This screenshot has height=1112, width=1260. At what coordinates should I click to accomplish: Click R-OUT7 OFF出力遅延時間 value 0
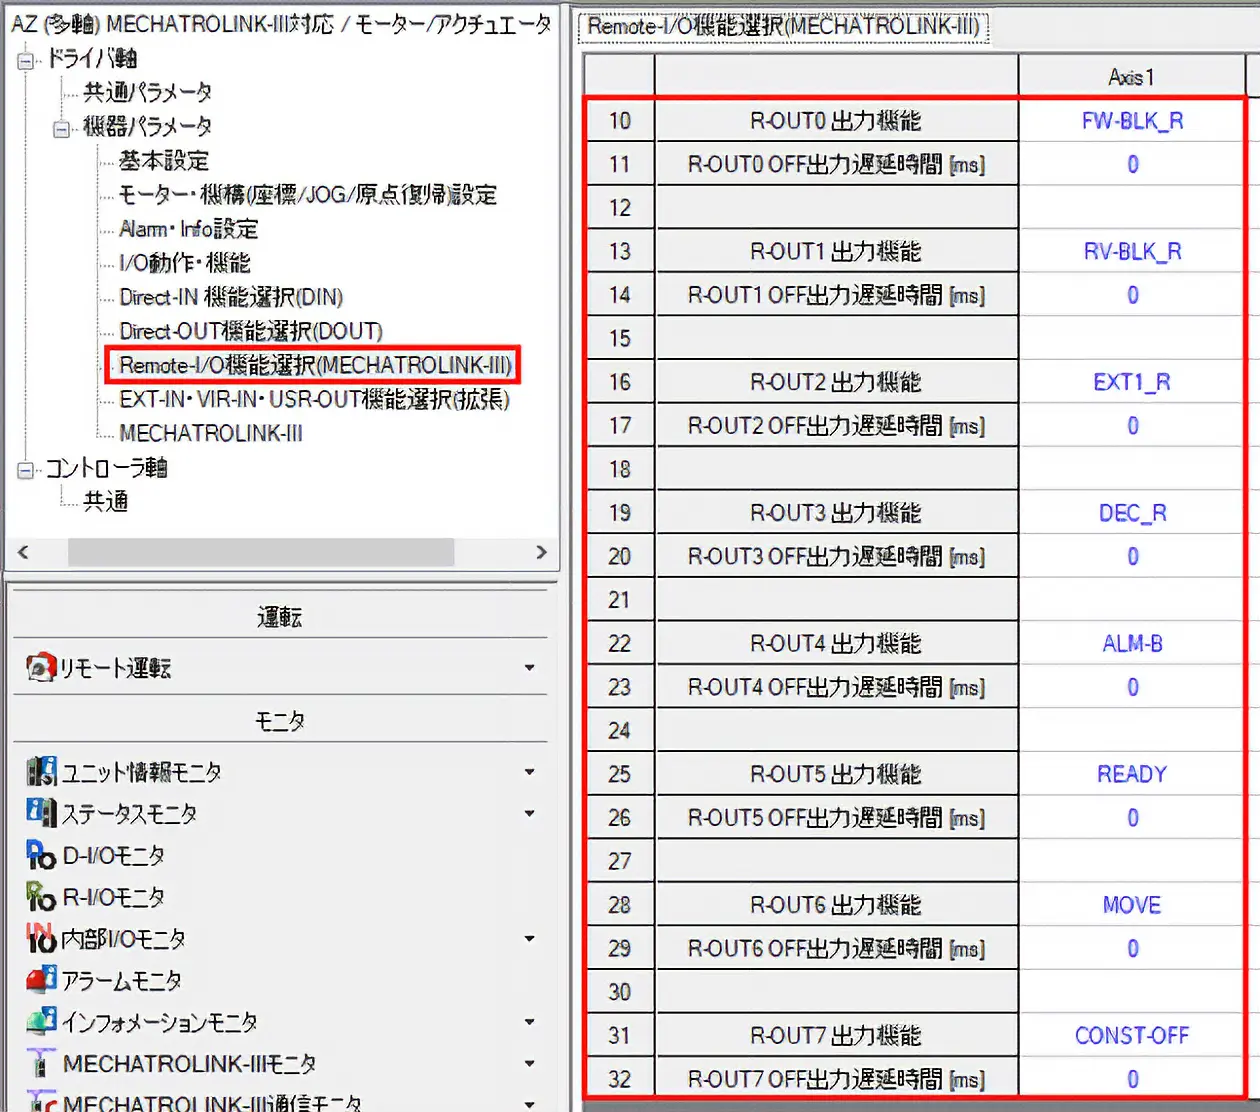click(x=1132, y=1079)
